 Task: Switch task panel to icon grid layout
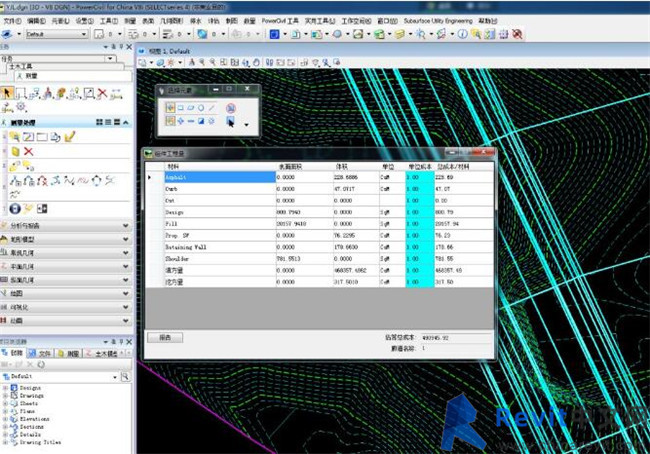99,122
